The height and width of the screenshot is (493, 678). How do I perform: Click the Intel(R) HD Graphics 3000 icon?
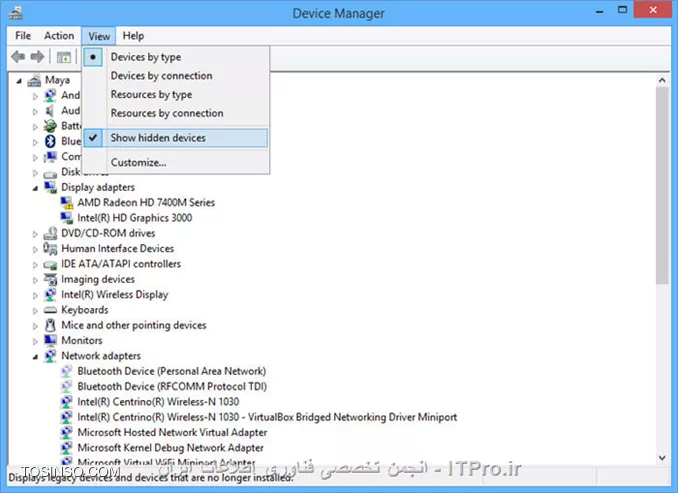click(x=67, y=218)
